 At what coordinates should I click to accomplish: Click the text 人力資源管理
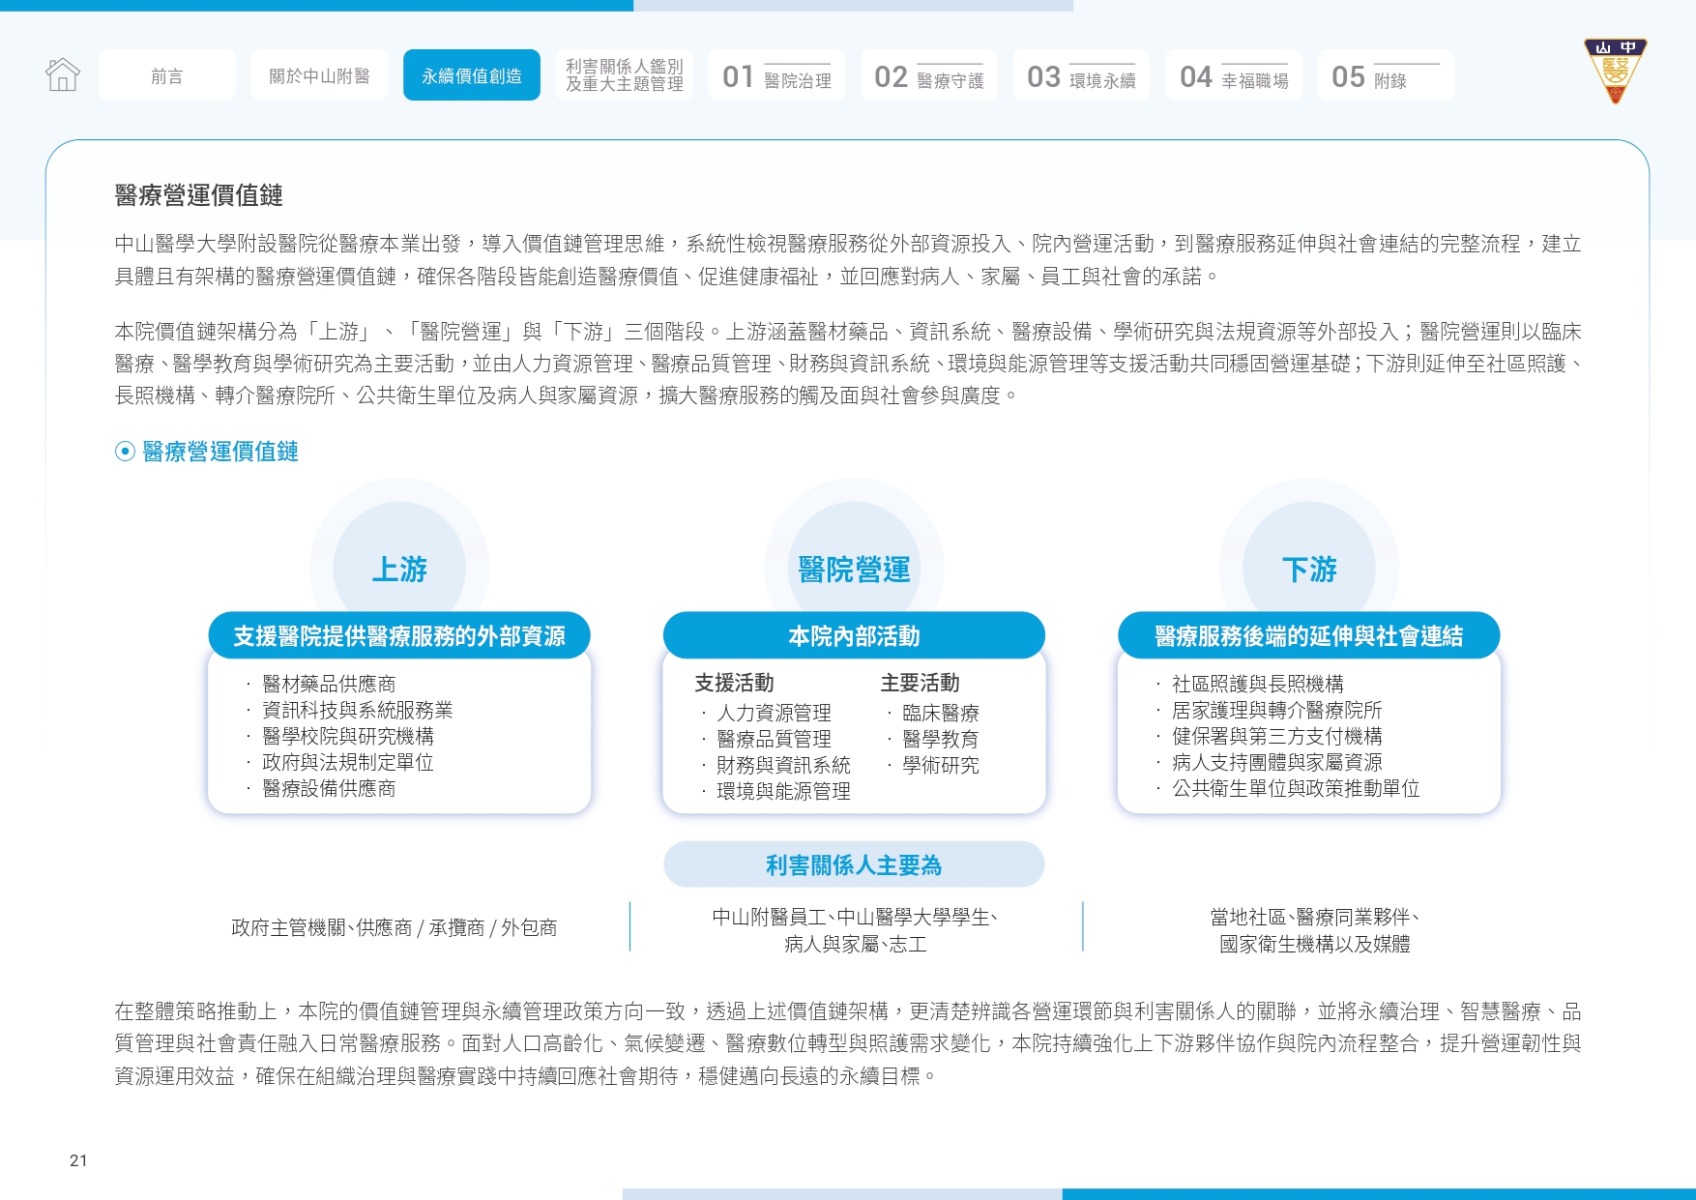774,713
